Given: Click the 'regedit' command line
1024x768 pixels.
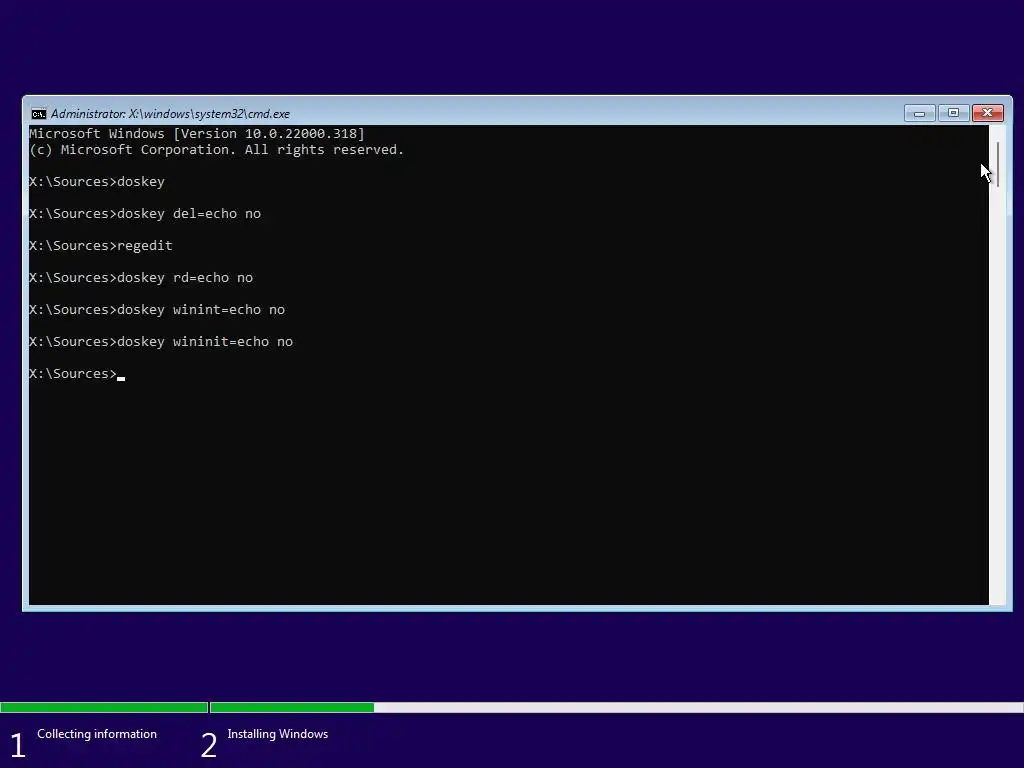Looking at the screenshot, I should (101, 246).
